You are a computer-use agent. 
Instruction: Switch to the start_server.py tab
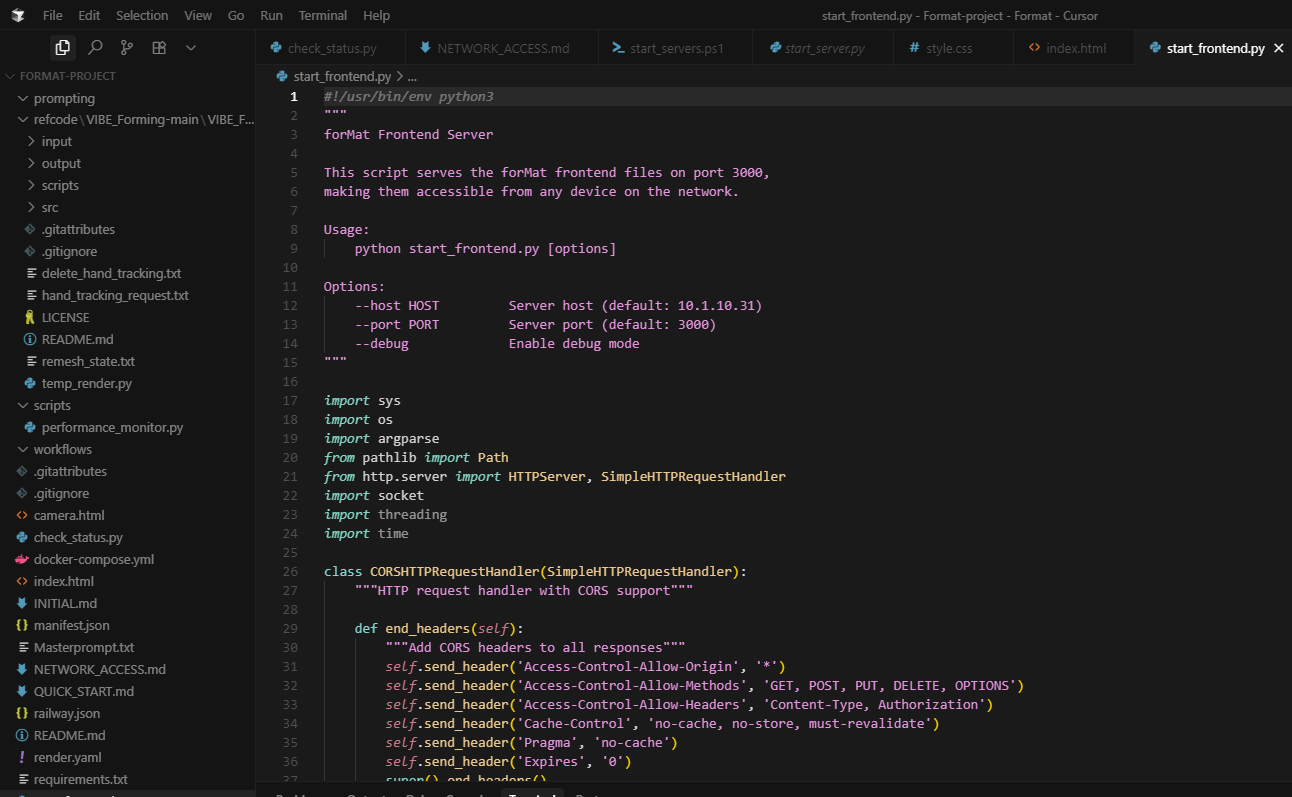coord(823,48)
